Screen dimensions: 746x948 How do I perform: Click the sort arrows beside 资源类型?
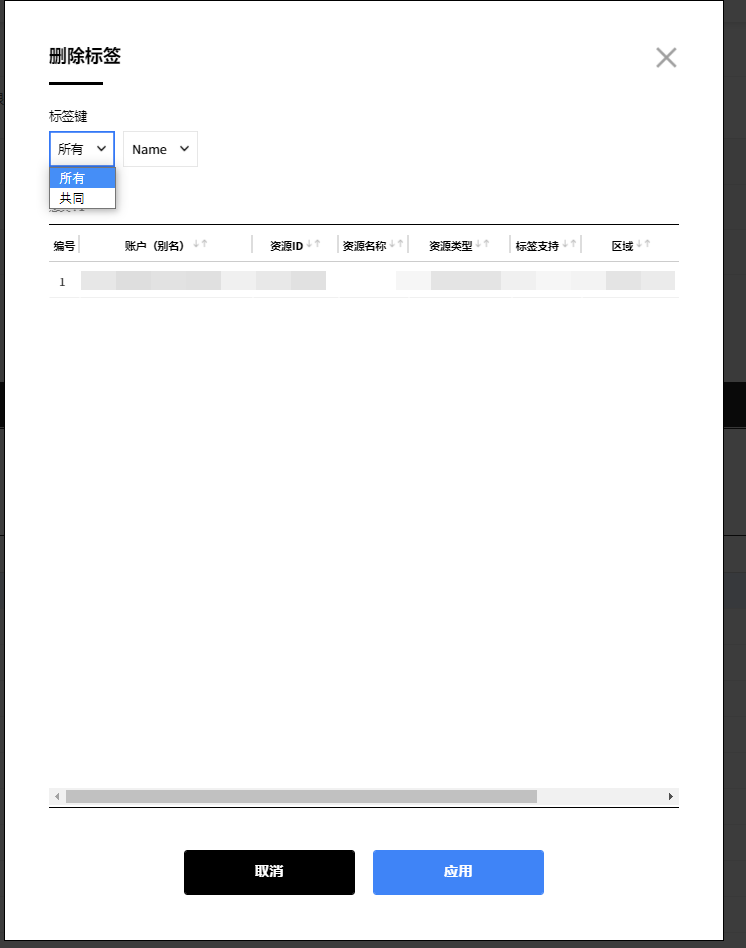482,245
